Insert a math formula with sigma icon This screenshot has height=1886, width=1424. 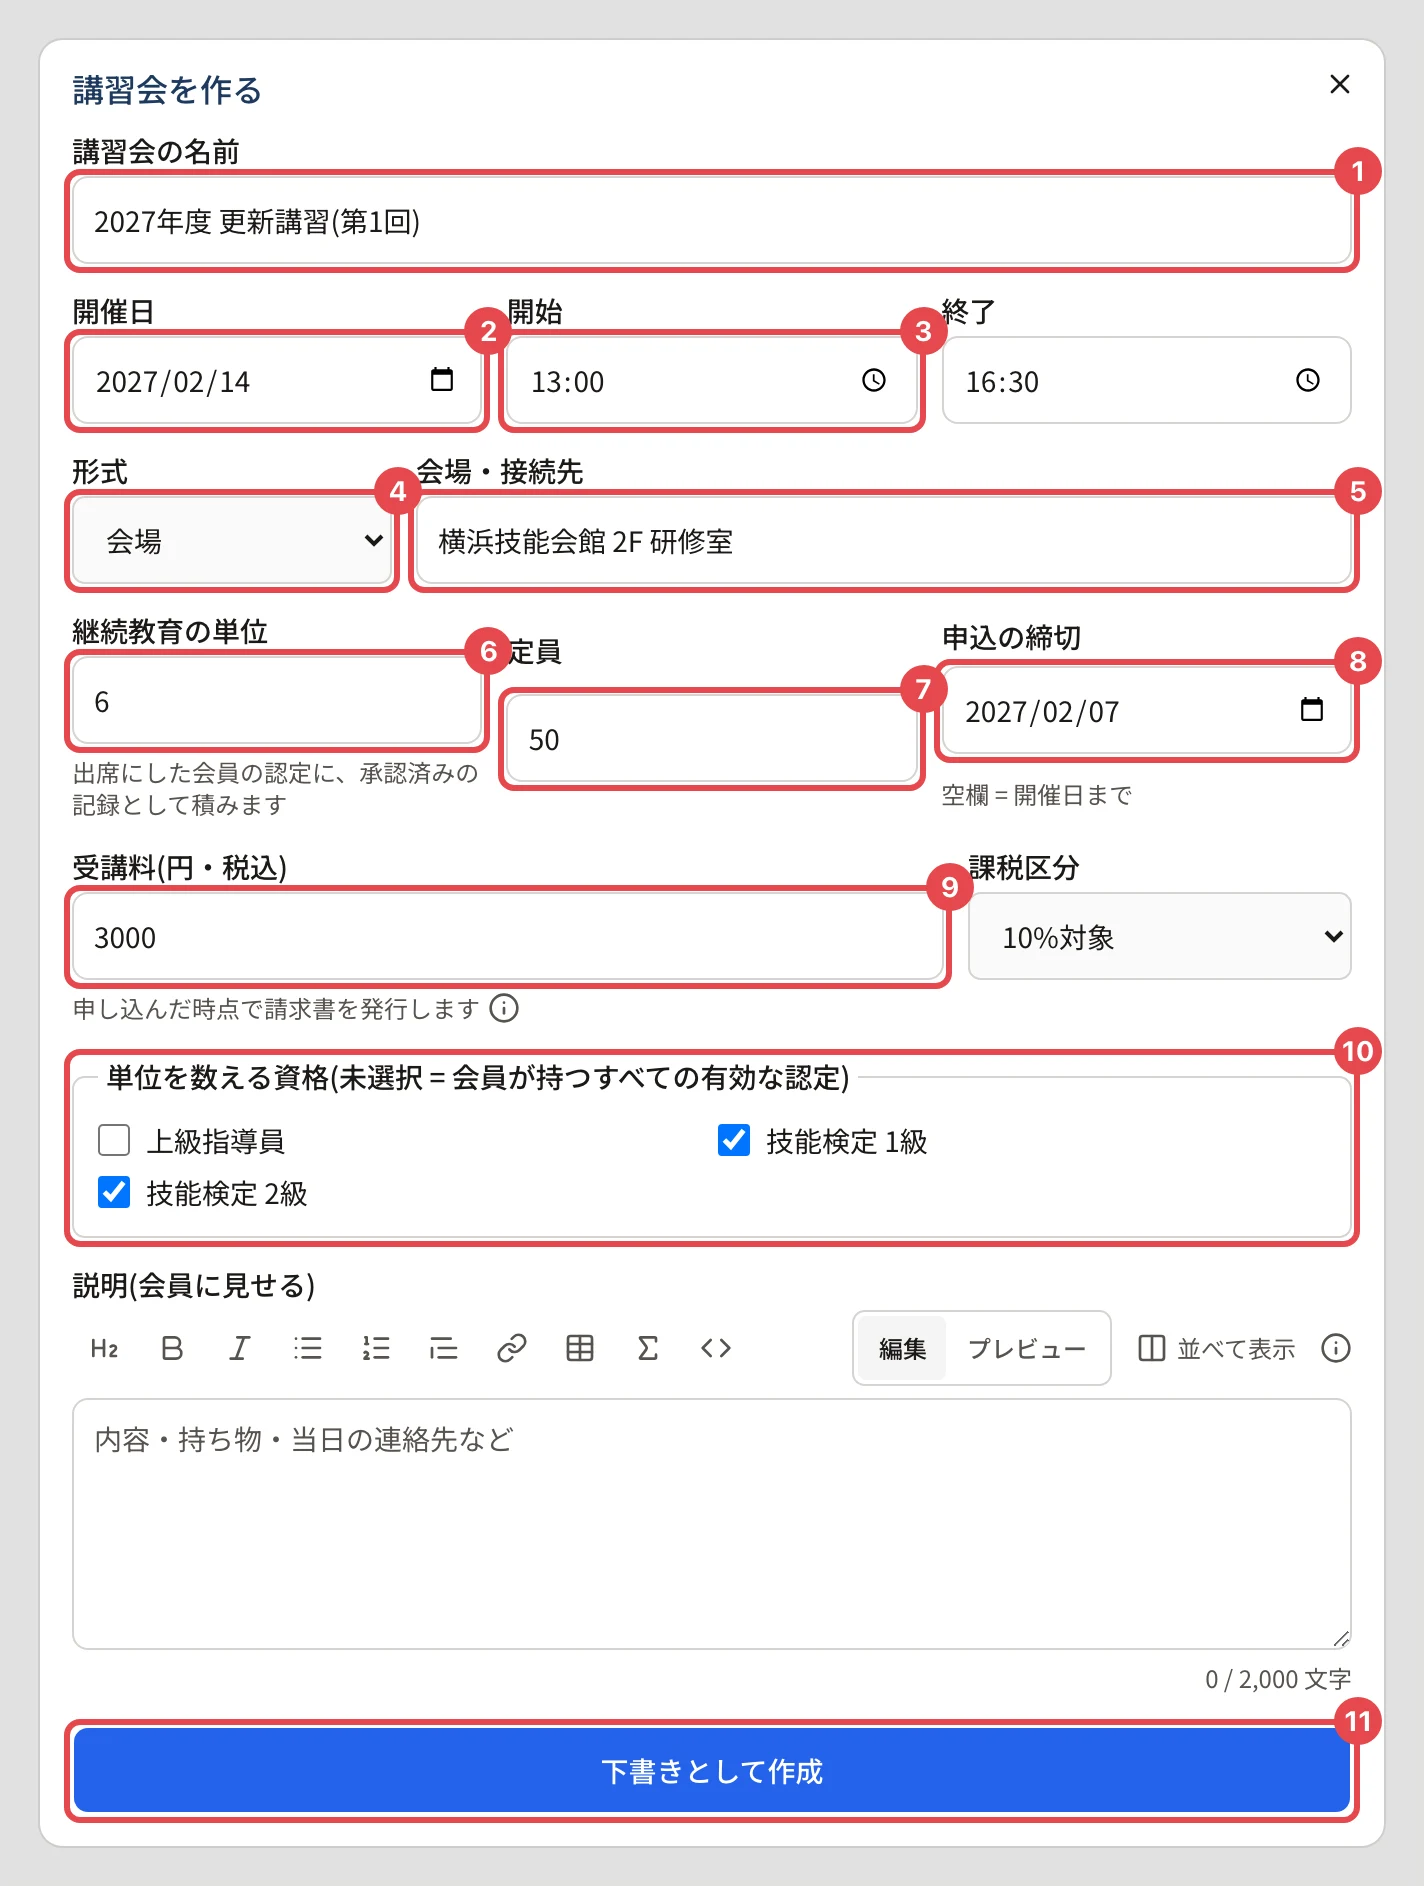tap(648, 1348)
